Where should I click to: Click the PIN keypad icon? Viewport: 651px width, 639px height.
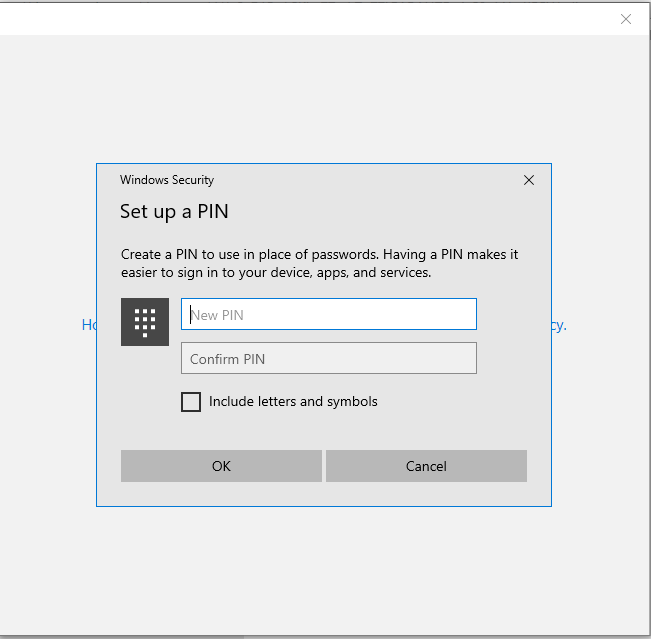tap(145, 322)
